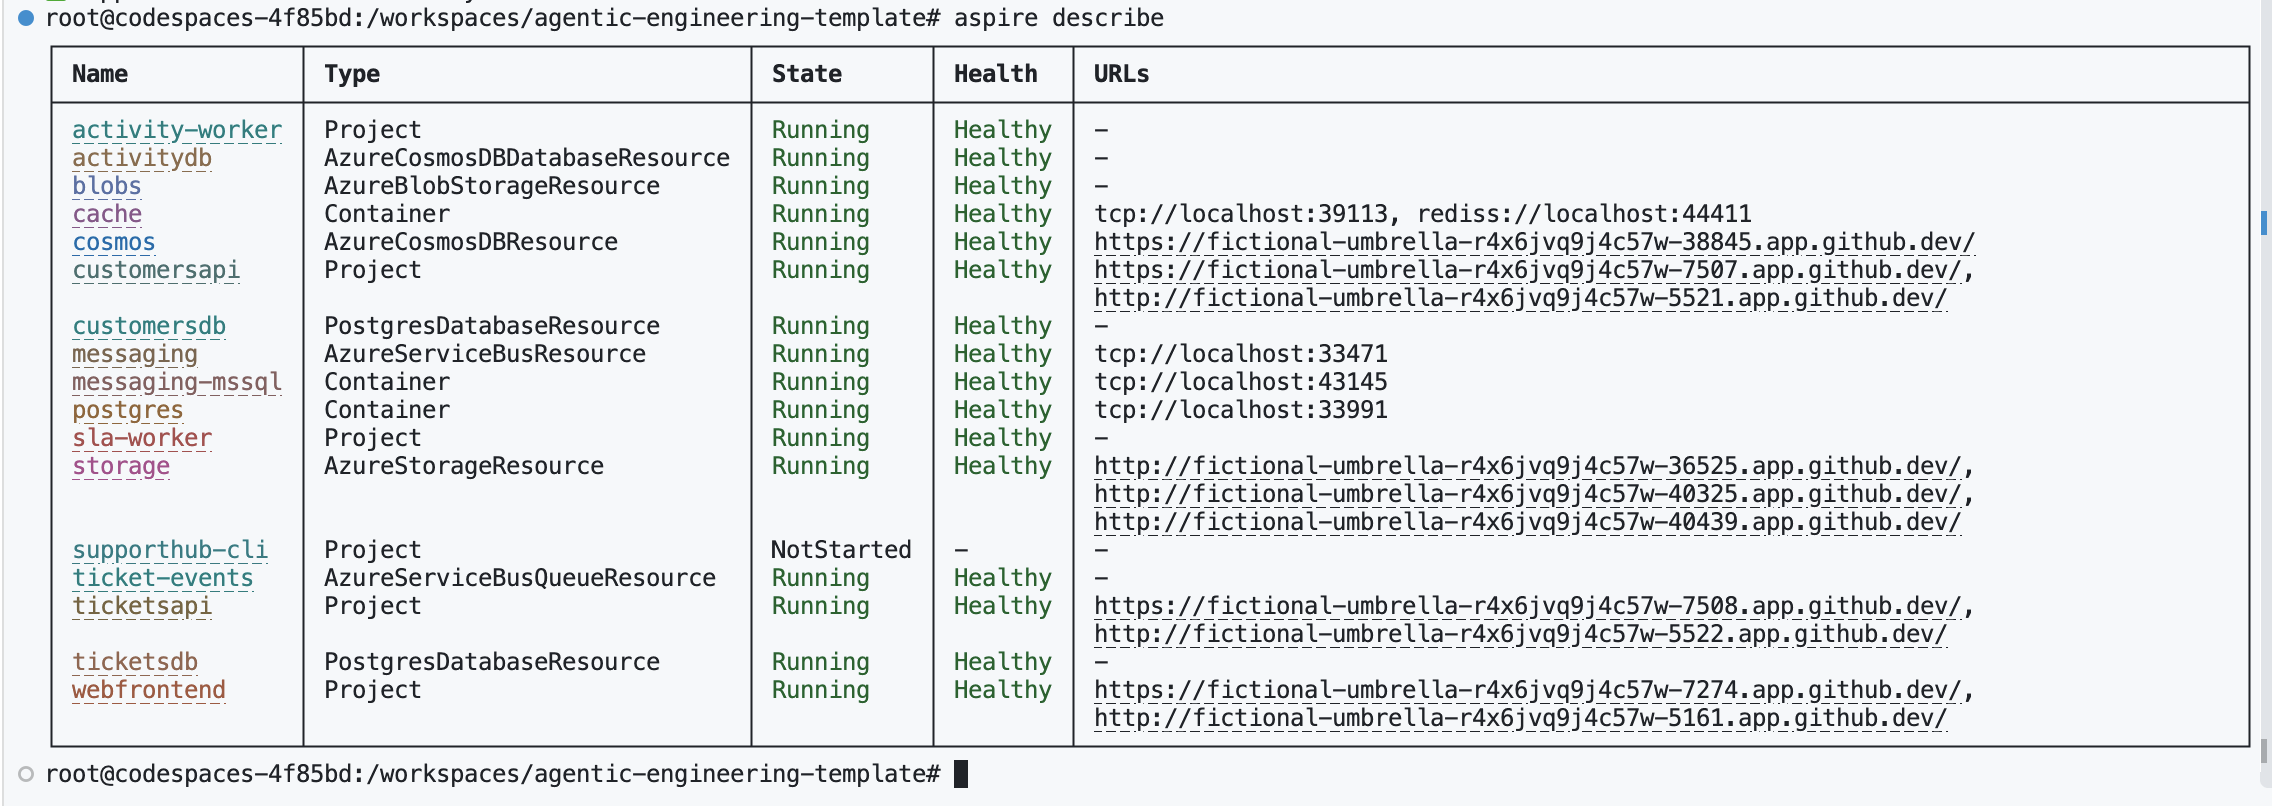
Task: Open the cosmos resource link
Action: (114, 242)
